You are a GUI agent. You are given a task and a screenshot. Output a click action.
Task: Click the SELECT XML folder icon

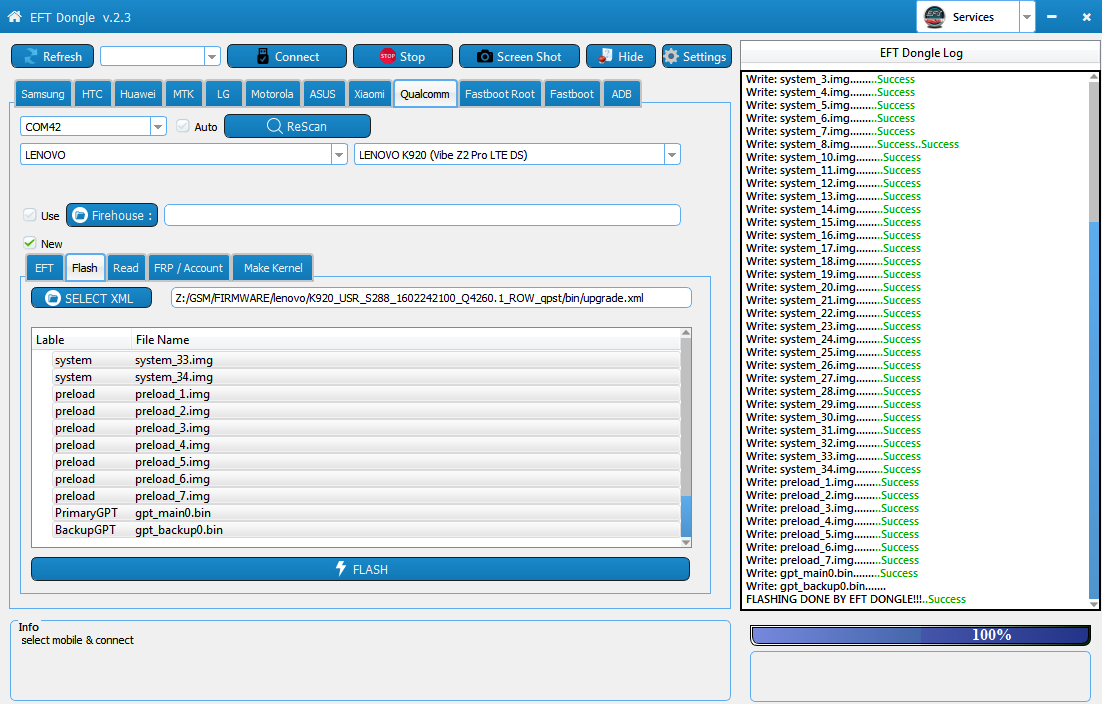coord(53,298)
